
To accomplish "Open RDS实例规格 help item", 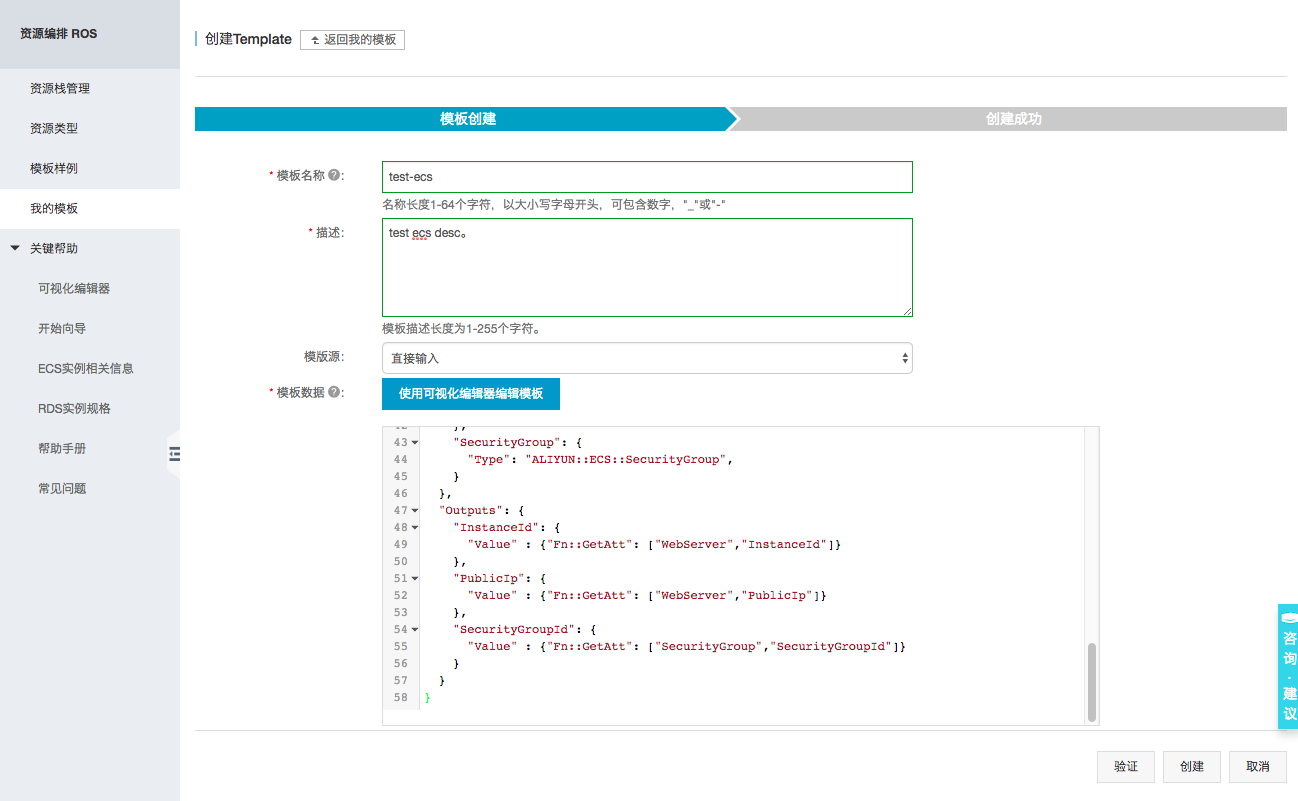I will 74,409.
